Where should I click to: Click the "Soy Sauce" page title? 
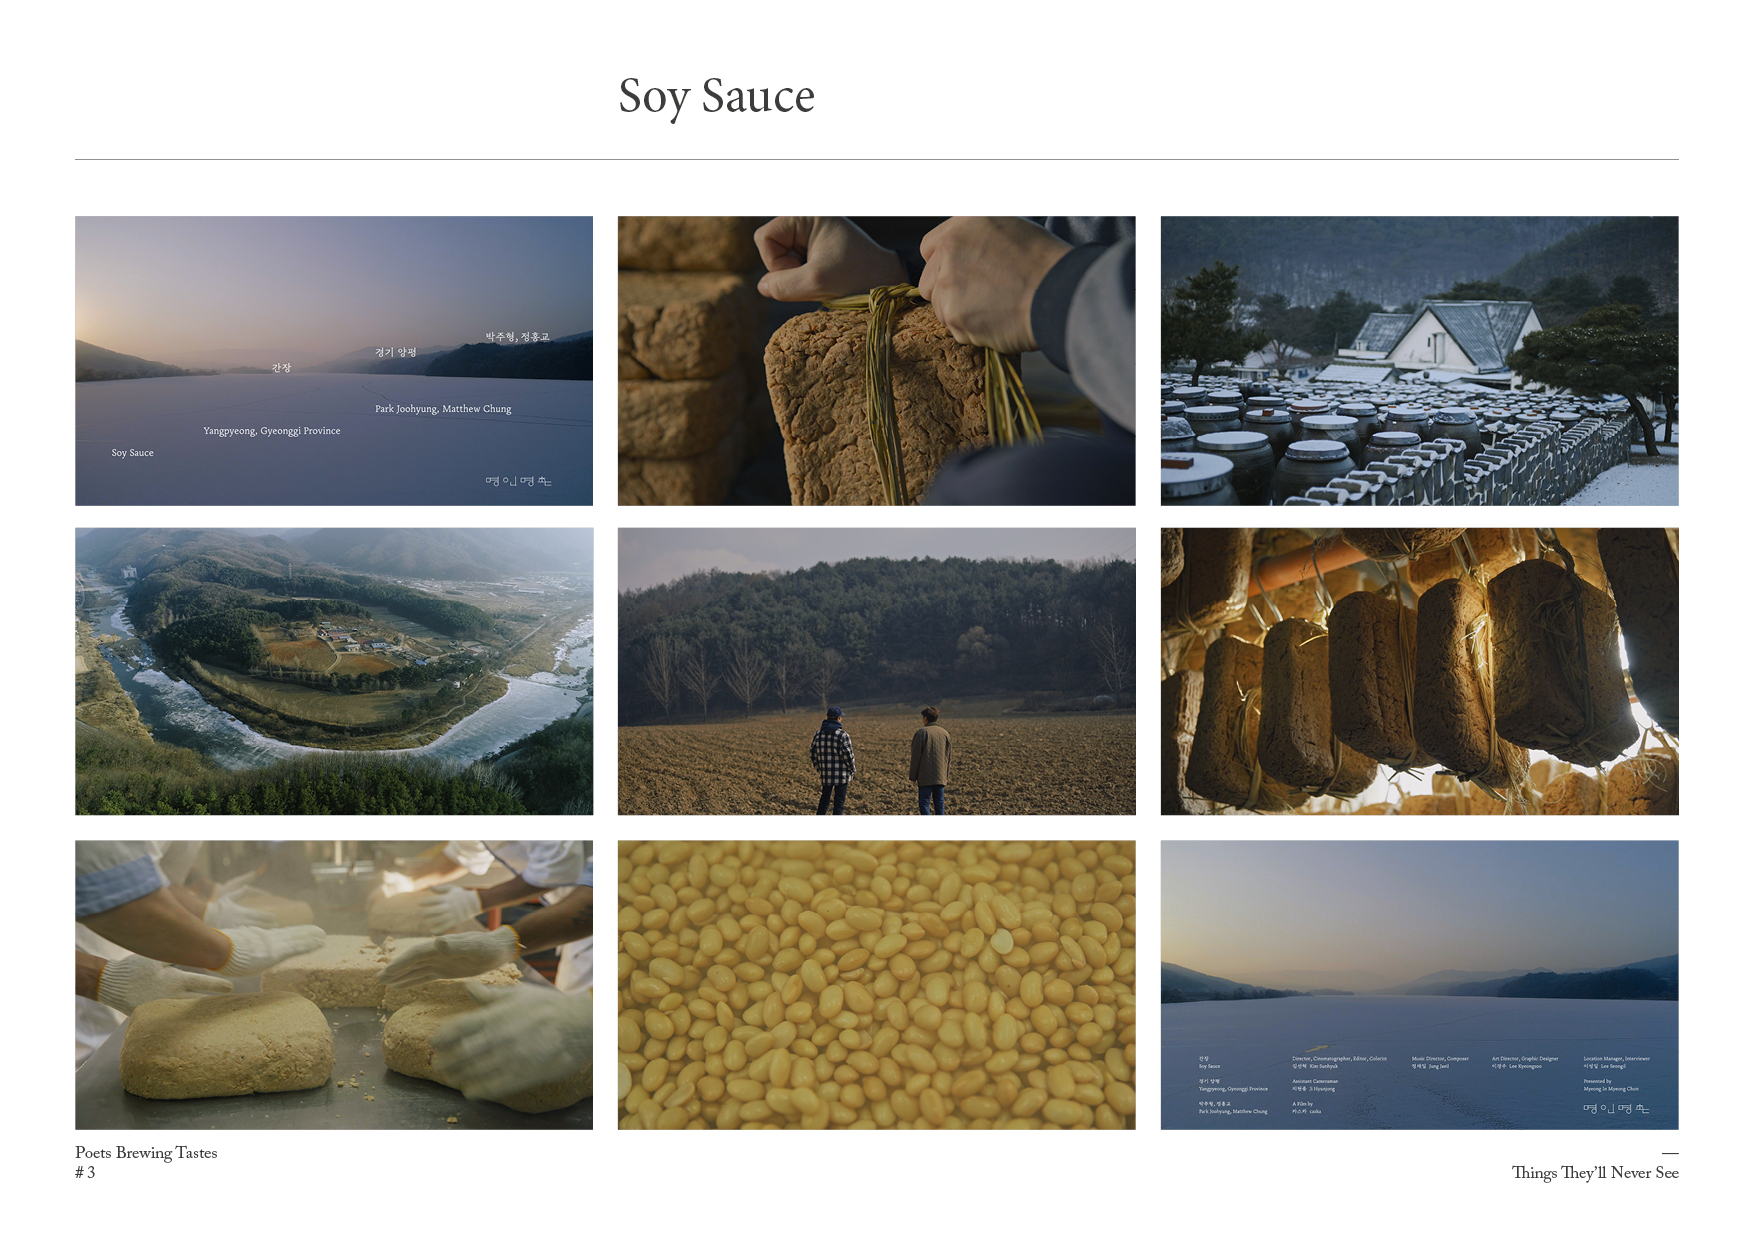click(716, 97)
